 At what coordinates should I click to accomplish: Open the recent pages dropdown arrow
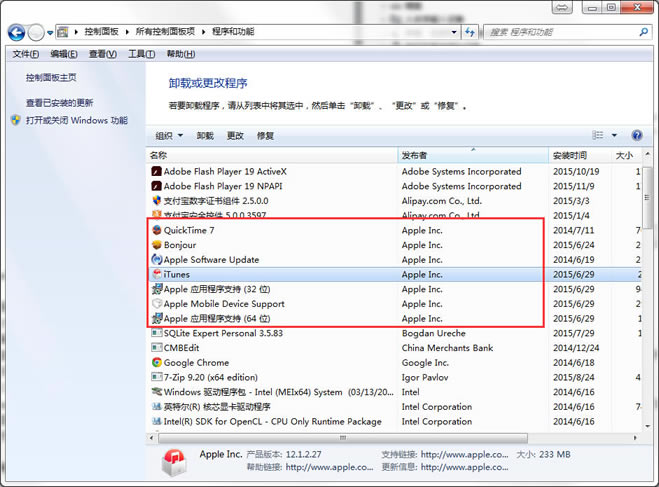[50, 33]
